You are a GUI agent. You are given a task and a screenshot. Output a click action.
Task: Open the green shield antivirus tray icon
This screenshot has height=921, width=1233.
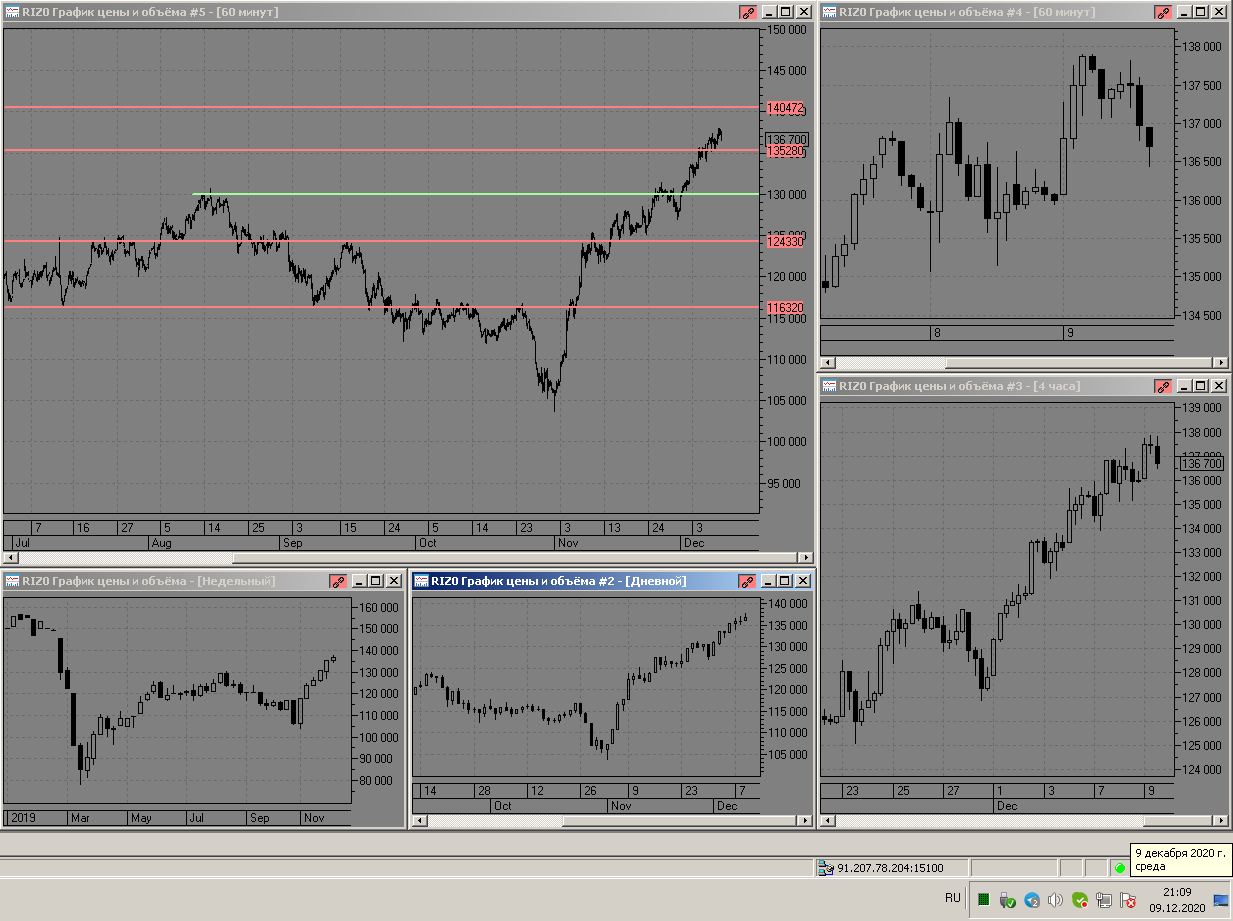point(1080,900)
